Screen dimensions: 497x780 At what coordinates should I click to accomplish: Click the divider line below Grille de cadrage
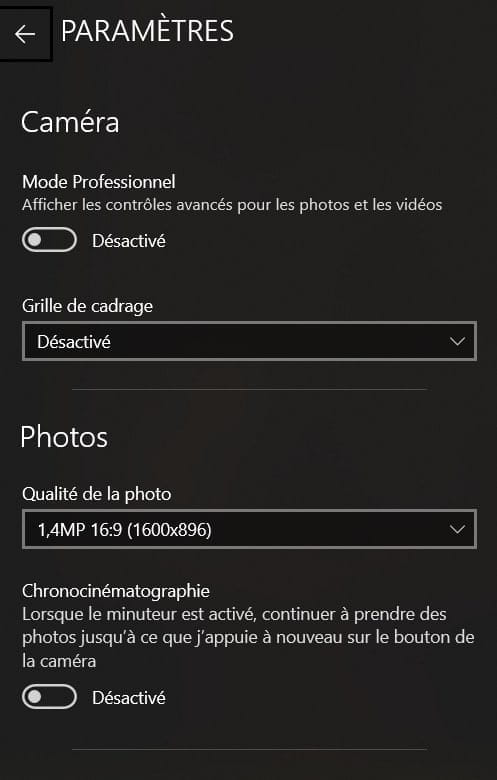coord(249,390)
